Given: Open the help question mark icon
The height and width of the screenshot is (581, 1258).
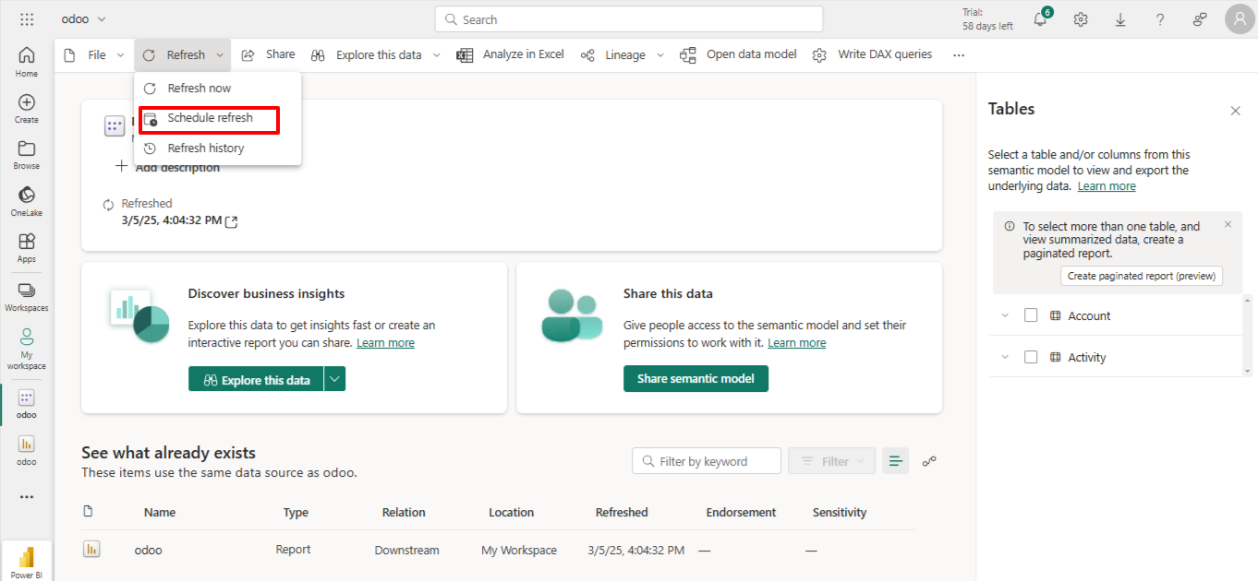Looking at the screenshot, I should tap(1159, 20).
